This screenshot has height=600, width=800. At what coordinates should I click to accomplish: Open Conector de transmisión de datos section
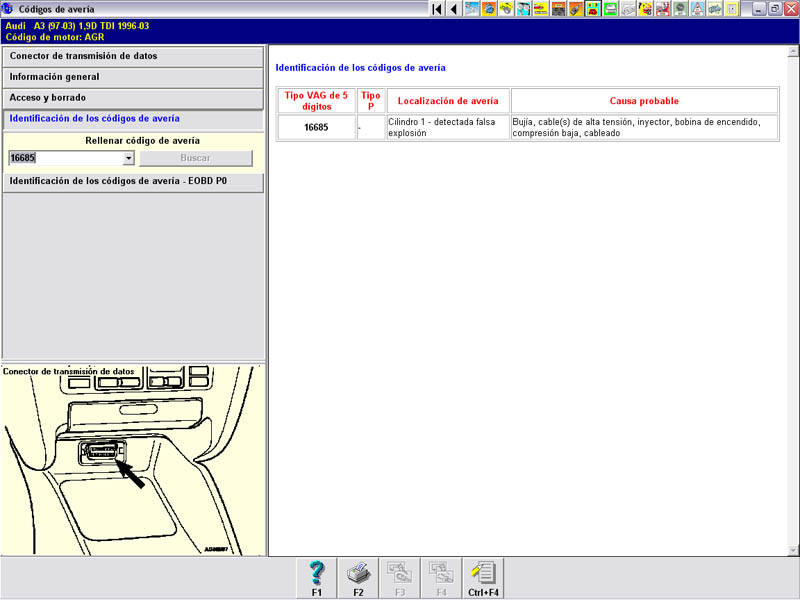coord(133,56)
